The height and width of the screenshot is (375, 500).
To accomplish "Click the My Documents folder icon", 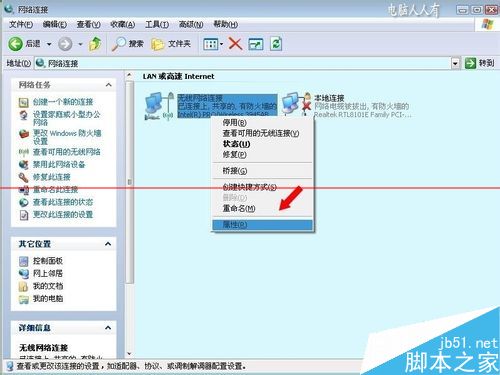I will (x=23, y=286).
